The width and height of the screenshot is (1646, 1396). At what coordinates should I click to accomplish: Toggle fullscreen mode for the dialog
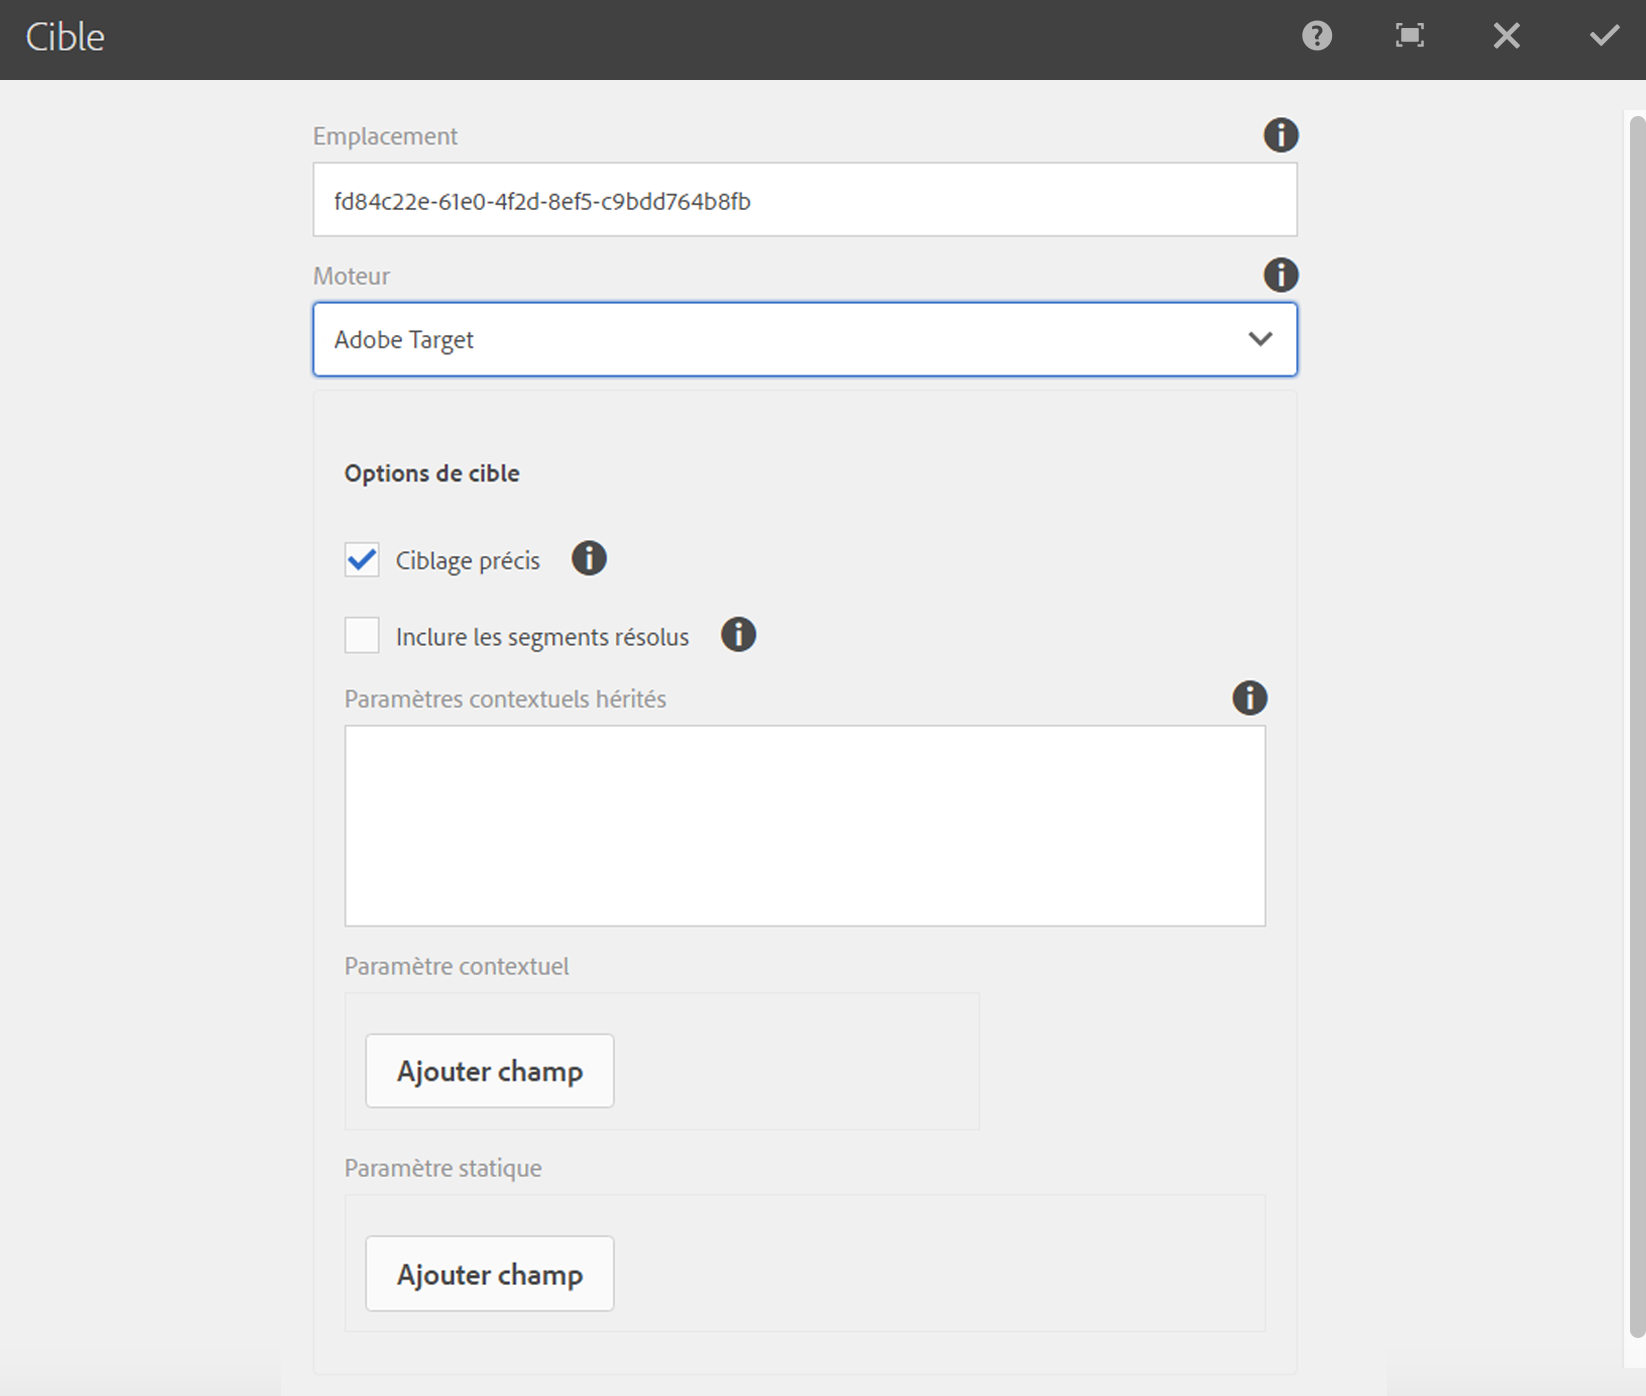pos(1410,36)
